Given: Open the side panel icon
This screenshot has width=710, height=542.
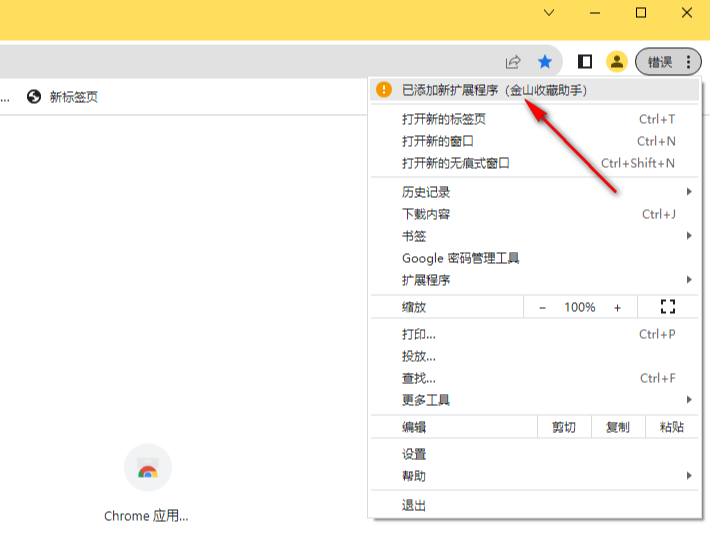Looking at the screenshot, I should (x=585, y=62).
